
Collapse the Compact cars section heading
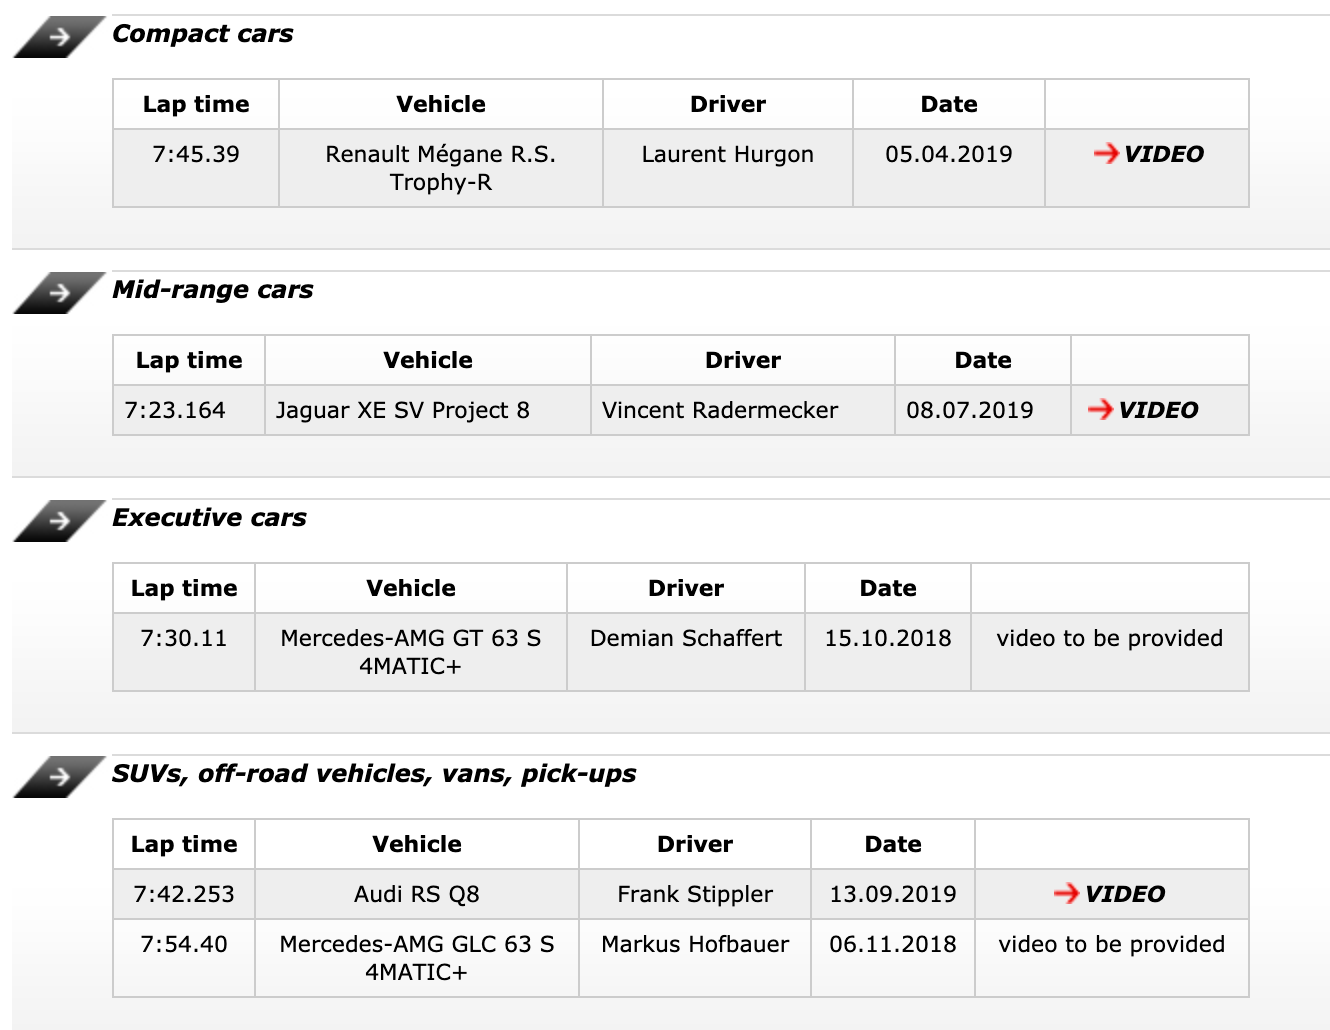click(203, 34)
